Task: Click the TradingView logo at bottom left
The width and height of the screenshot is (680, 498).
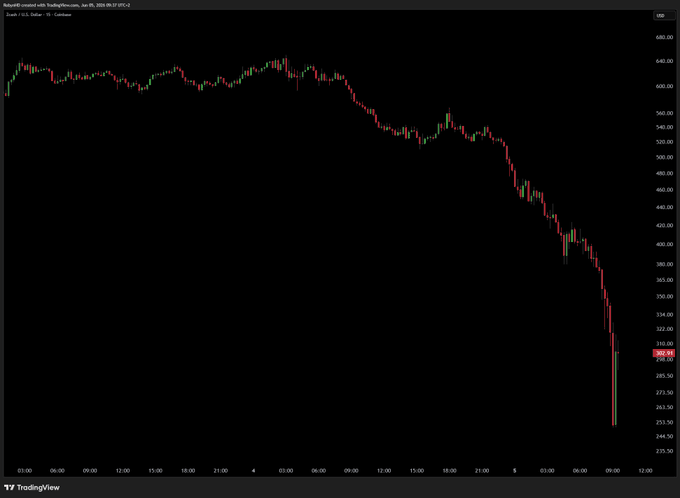Action: point(32,488)
